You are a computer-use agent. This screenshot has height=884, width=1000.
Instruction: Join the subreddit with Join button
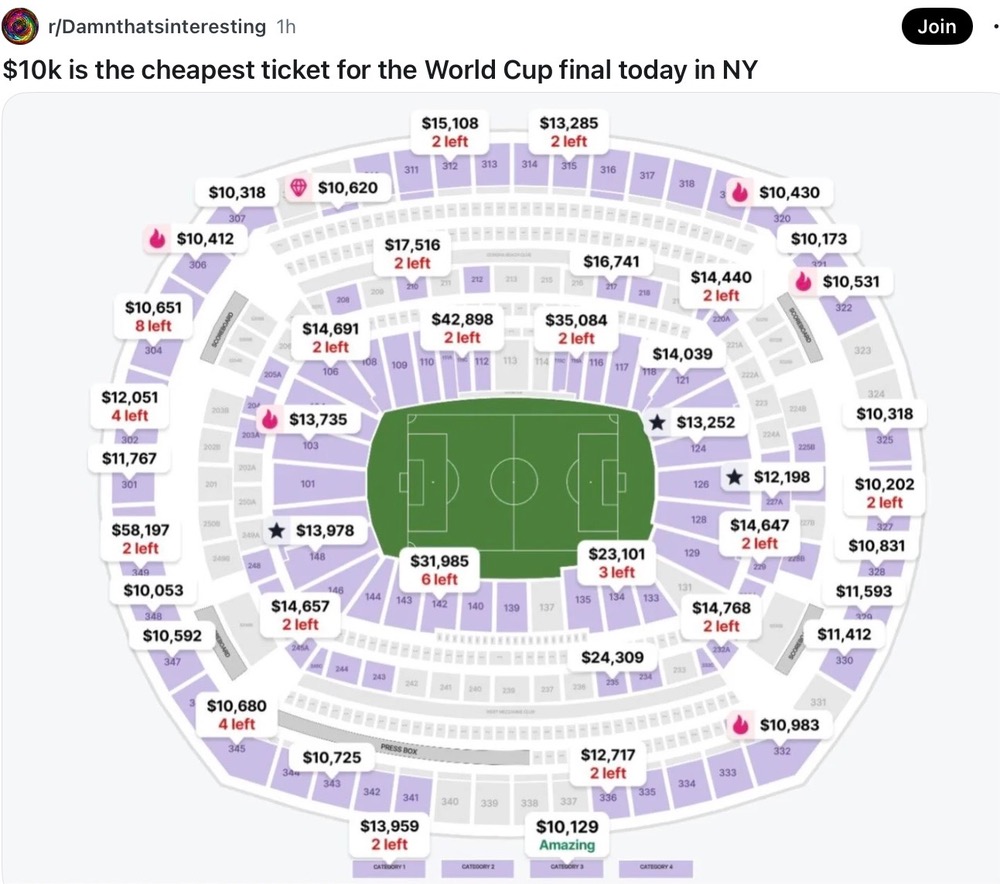click(937, 27)
